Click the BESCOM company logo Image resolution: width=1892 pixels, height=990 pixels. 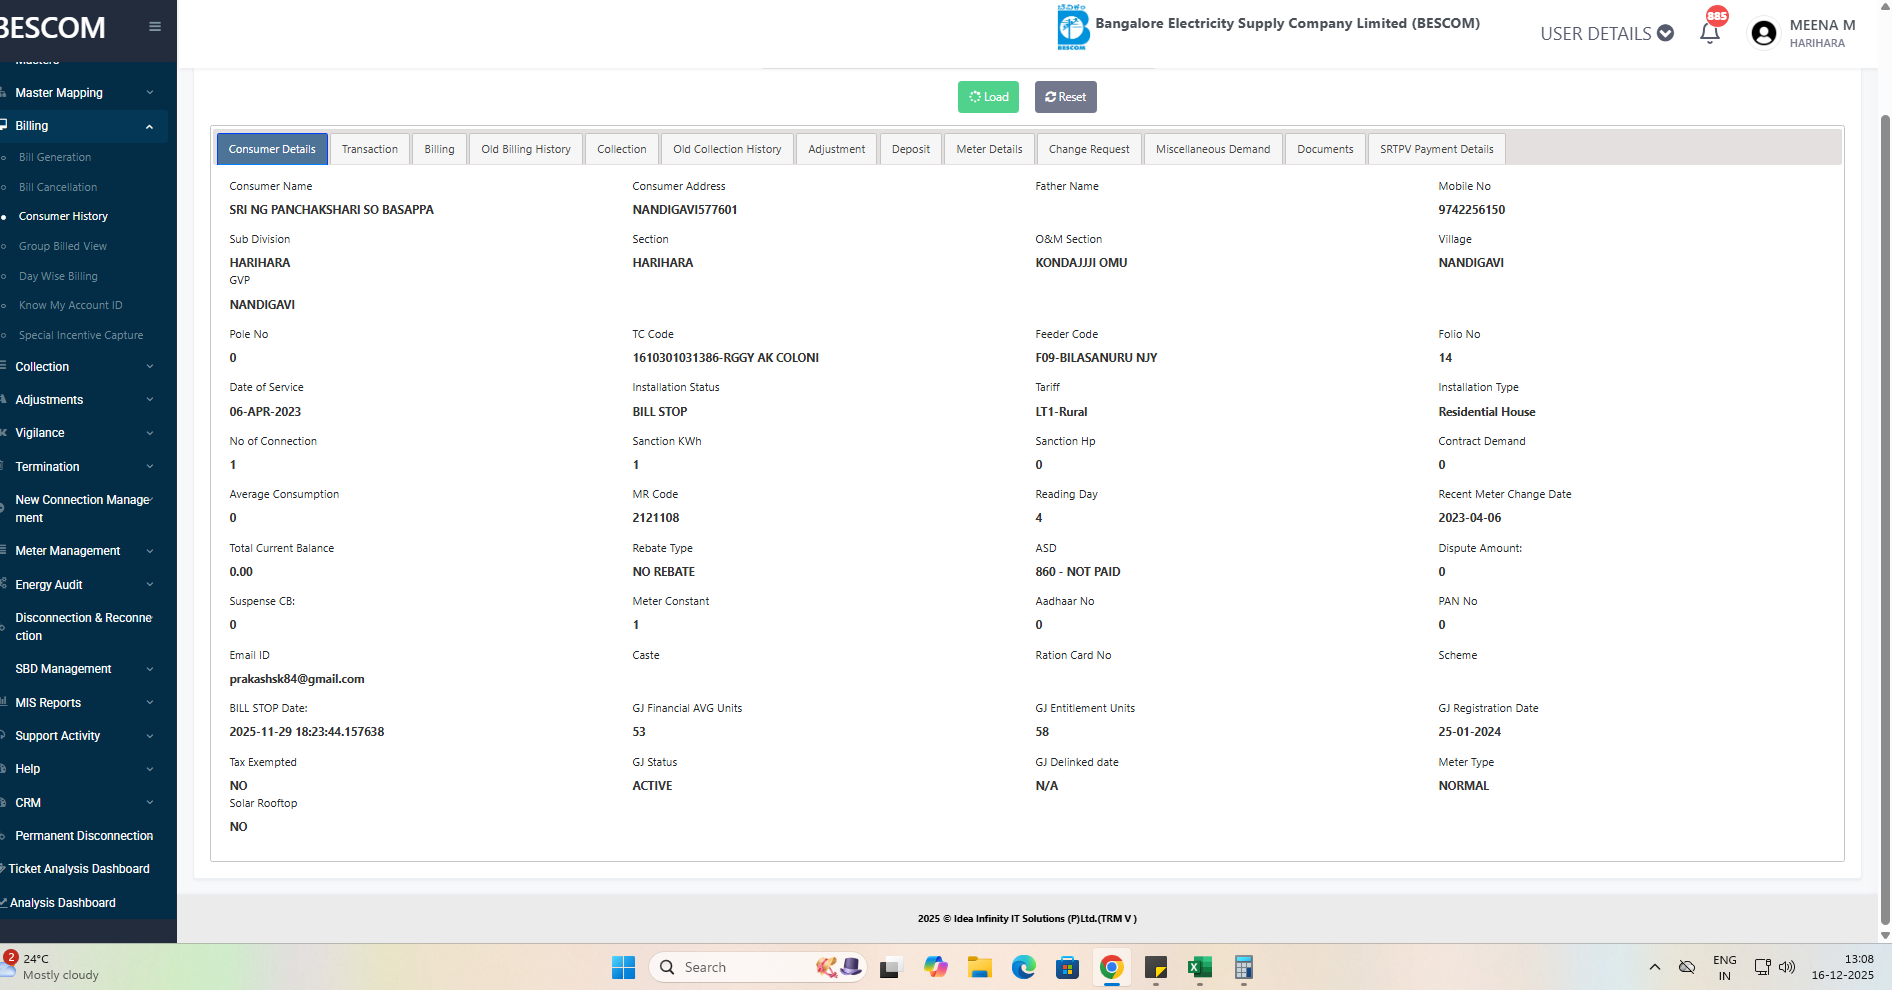click(1072, 27)
